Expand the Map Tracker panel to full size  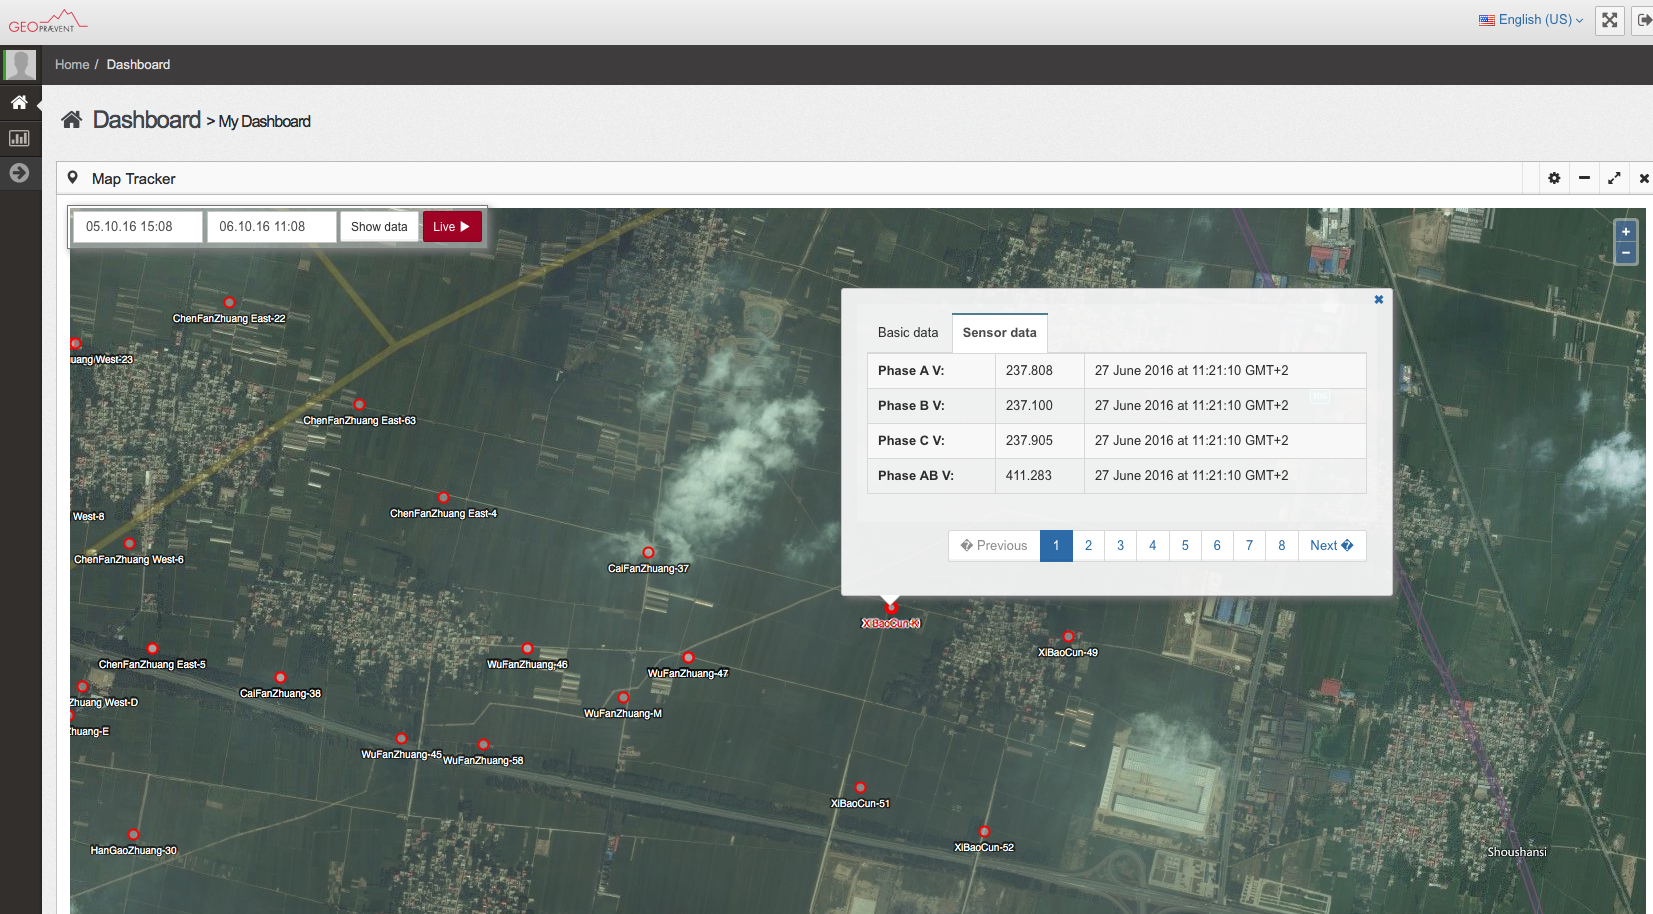(1614, 178)
